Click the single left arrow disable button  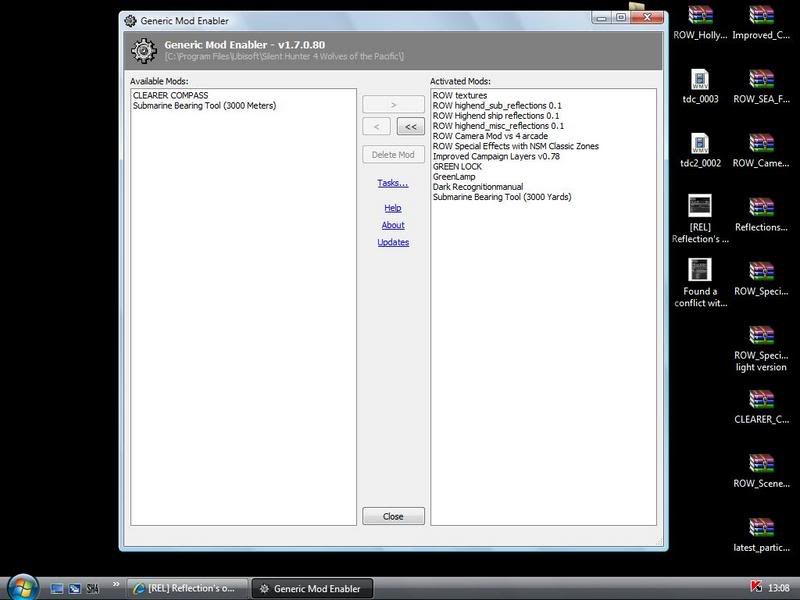tap(377, 126)
